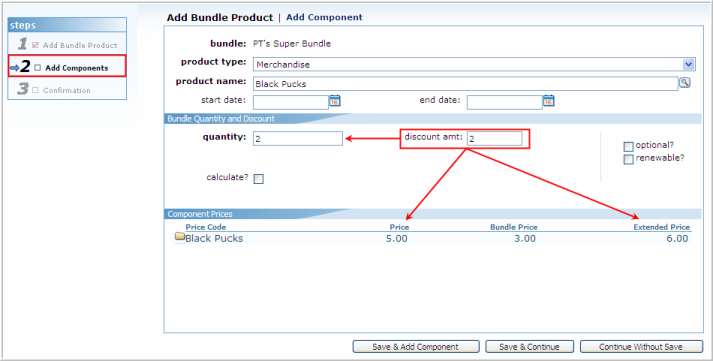Click Save & Add Component button
Image resolution: width=713 pixels, height=361 pixels.
(416, 346)
